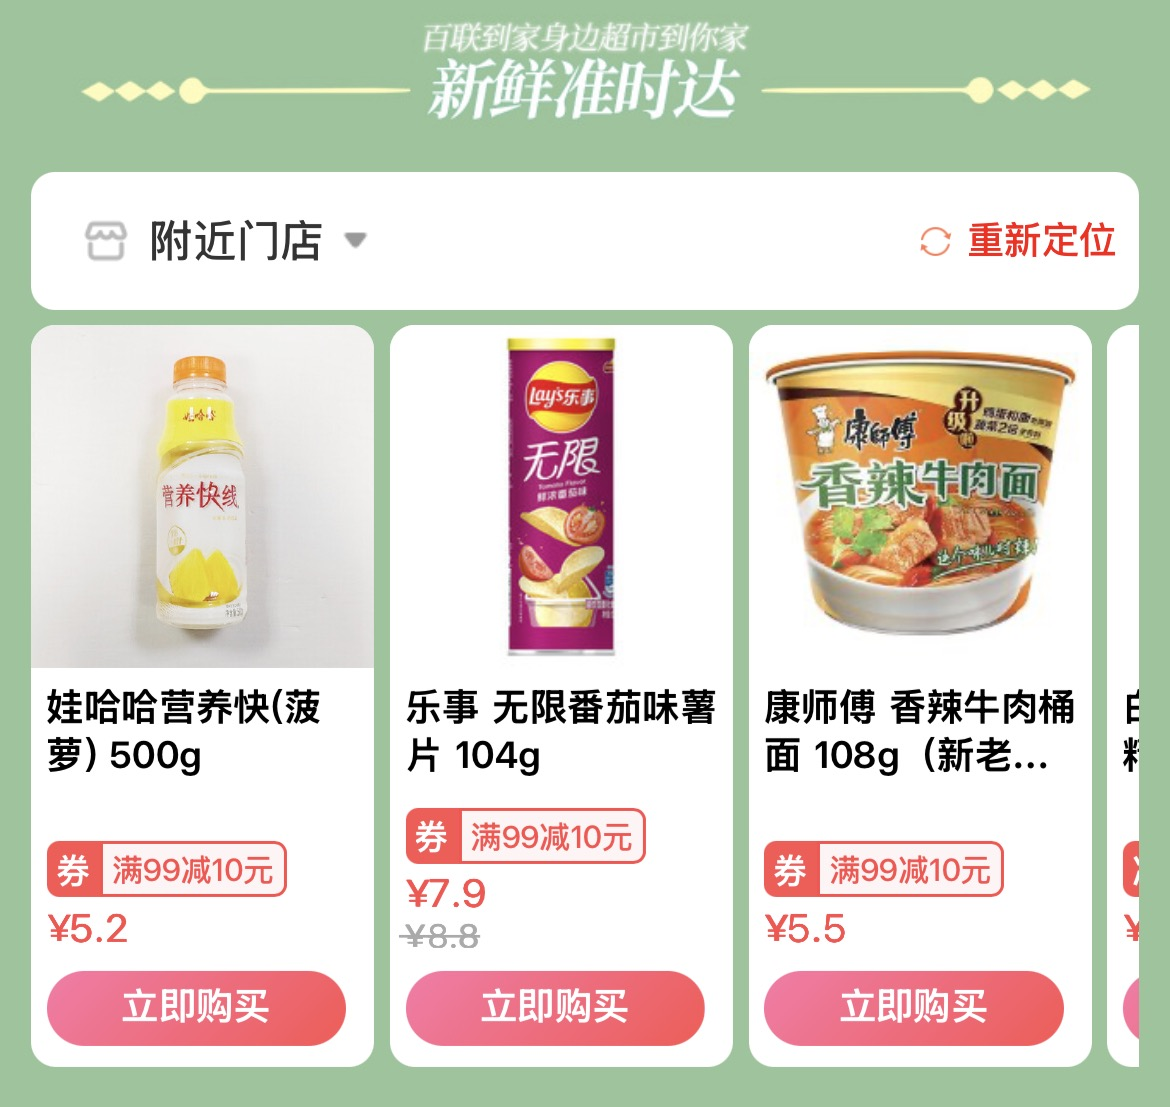Screen dimensions: 1170x1107
Task: Select 满99减10元 coupon tag on 乐事 card
Action: [552, 837]
